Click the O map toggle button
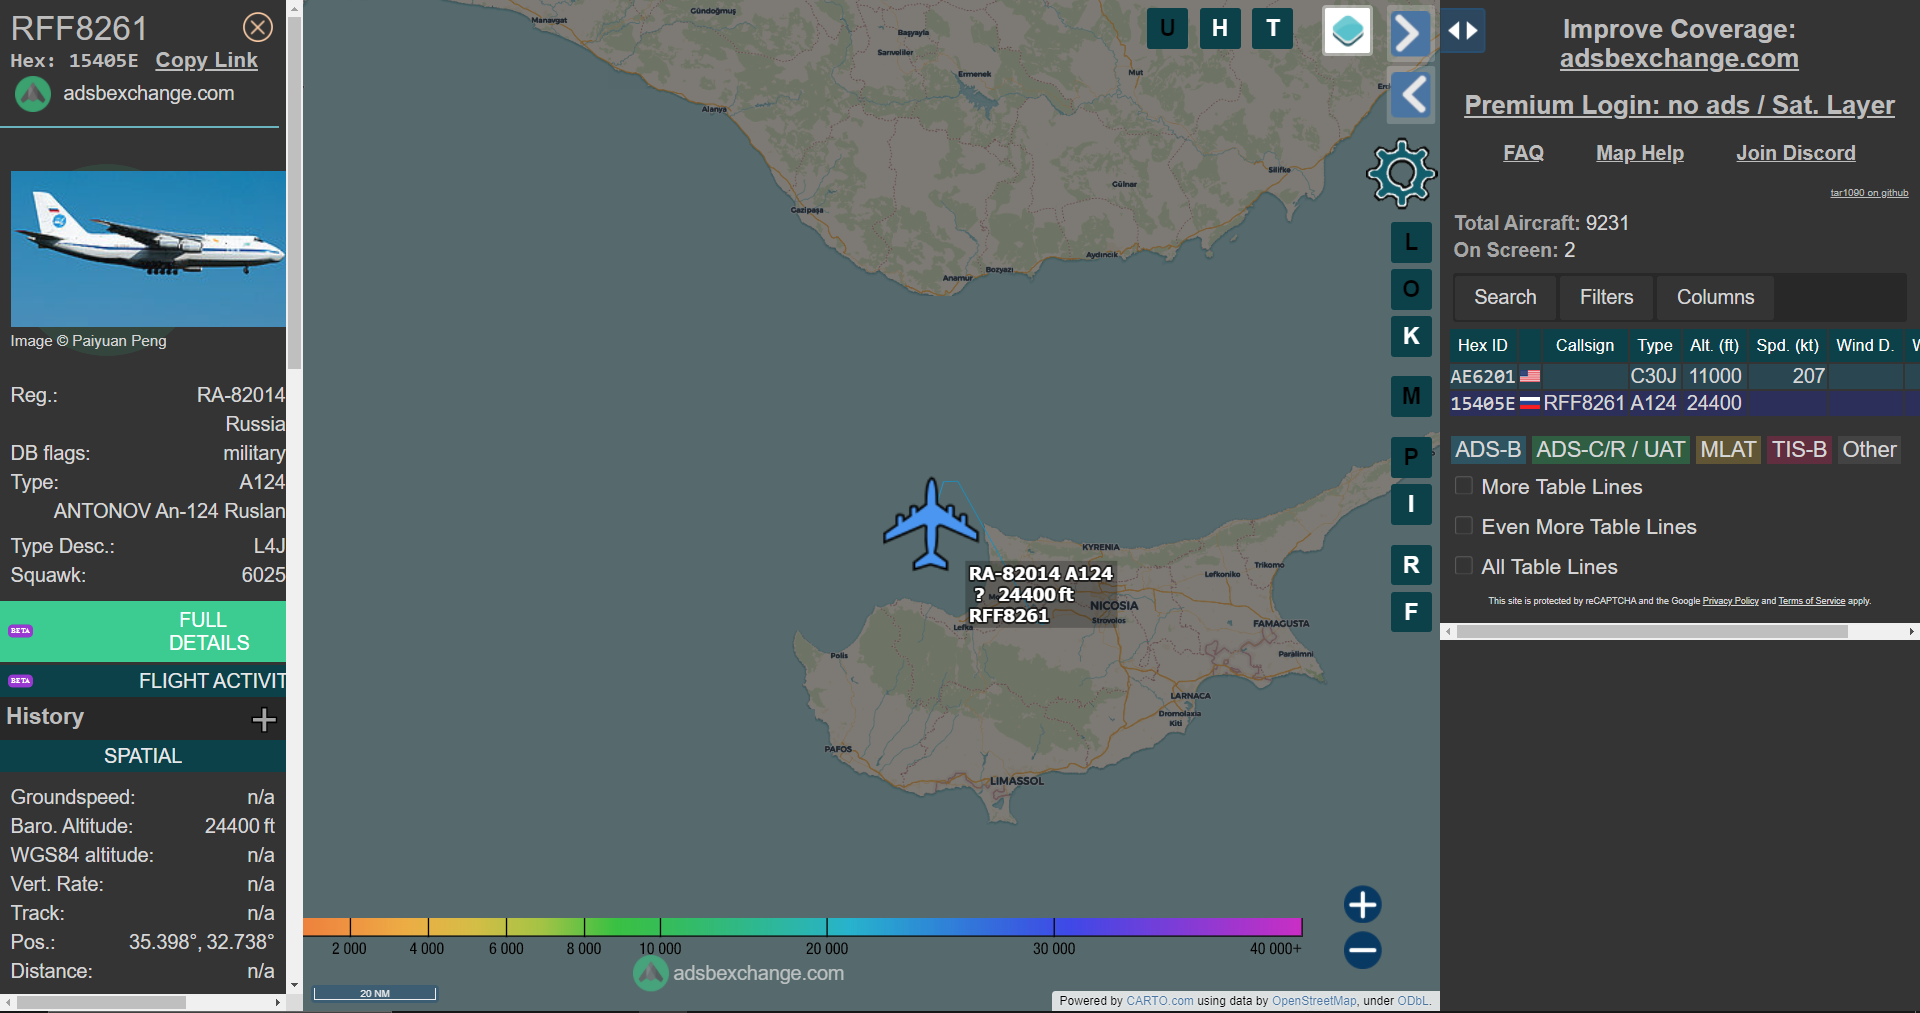This screenshot has width=1920, height=1013. 1411,289
